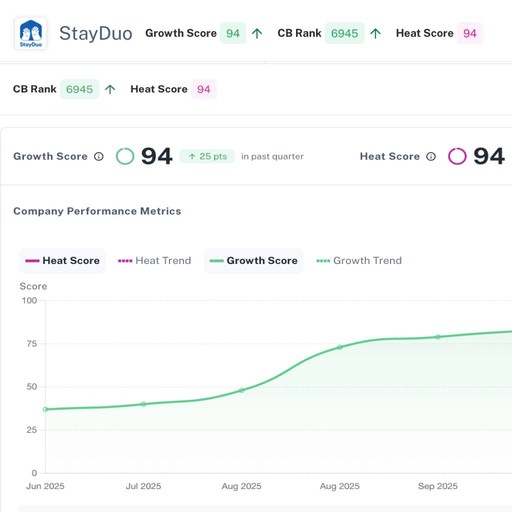This screenshot has height=512, width=512.
Task: Click the large 94 beside Heat Score ring
Action: tap(489, 156)
